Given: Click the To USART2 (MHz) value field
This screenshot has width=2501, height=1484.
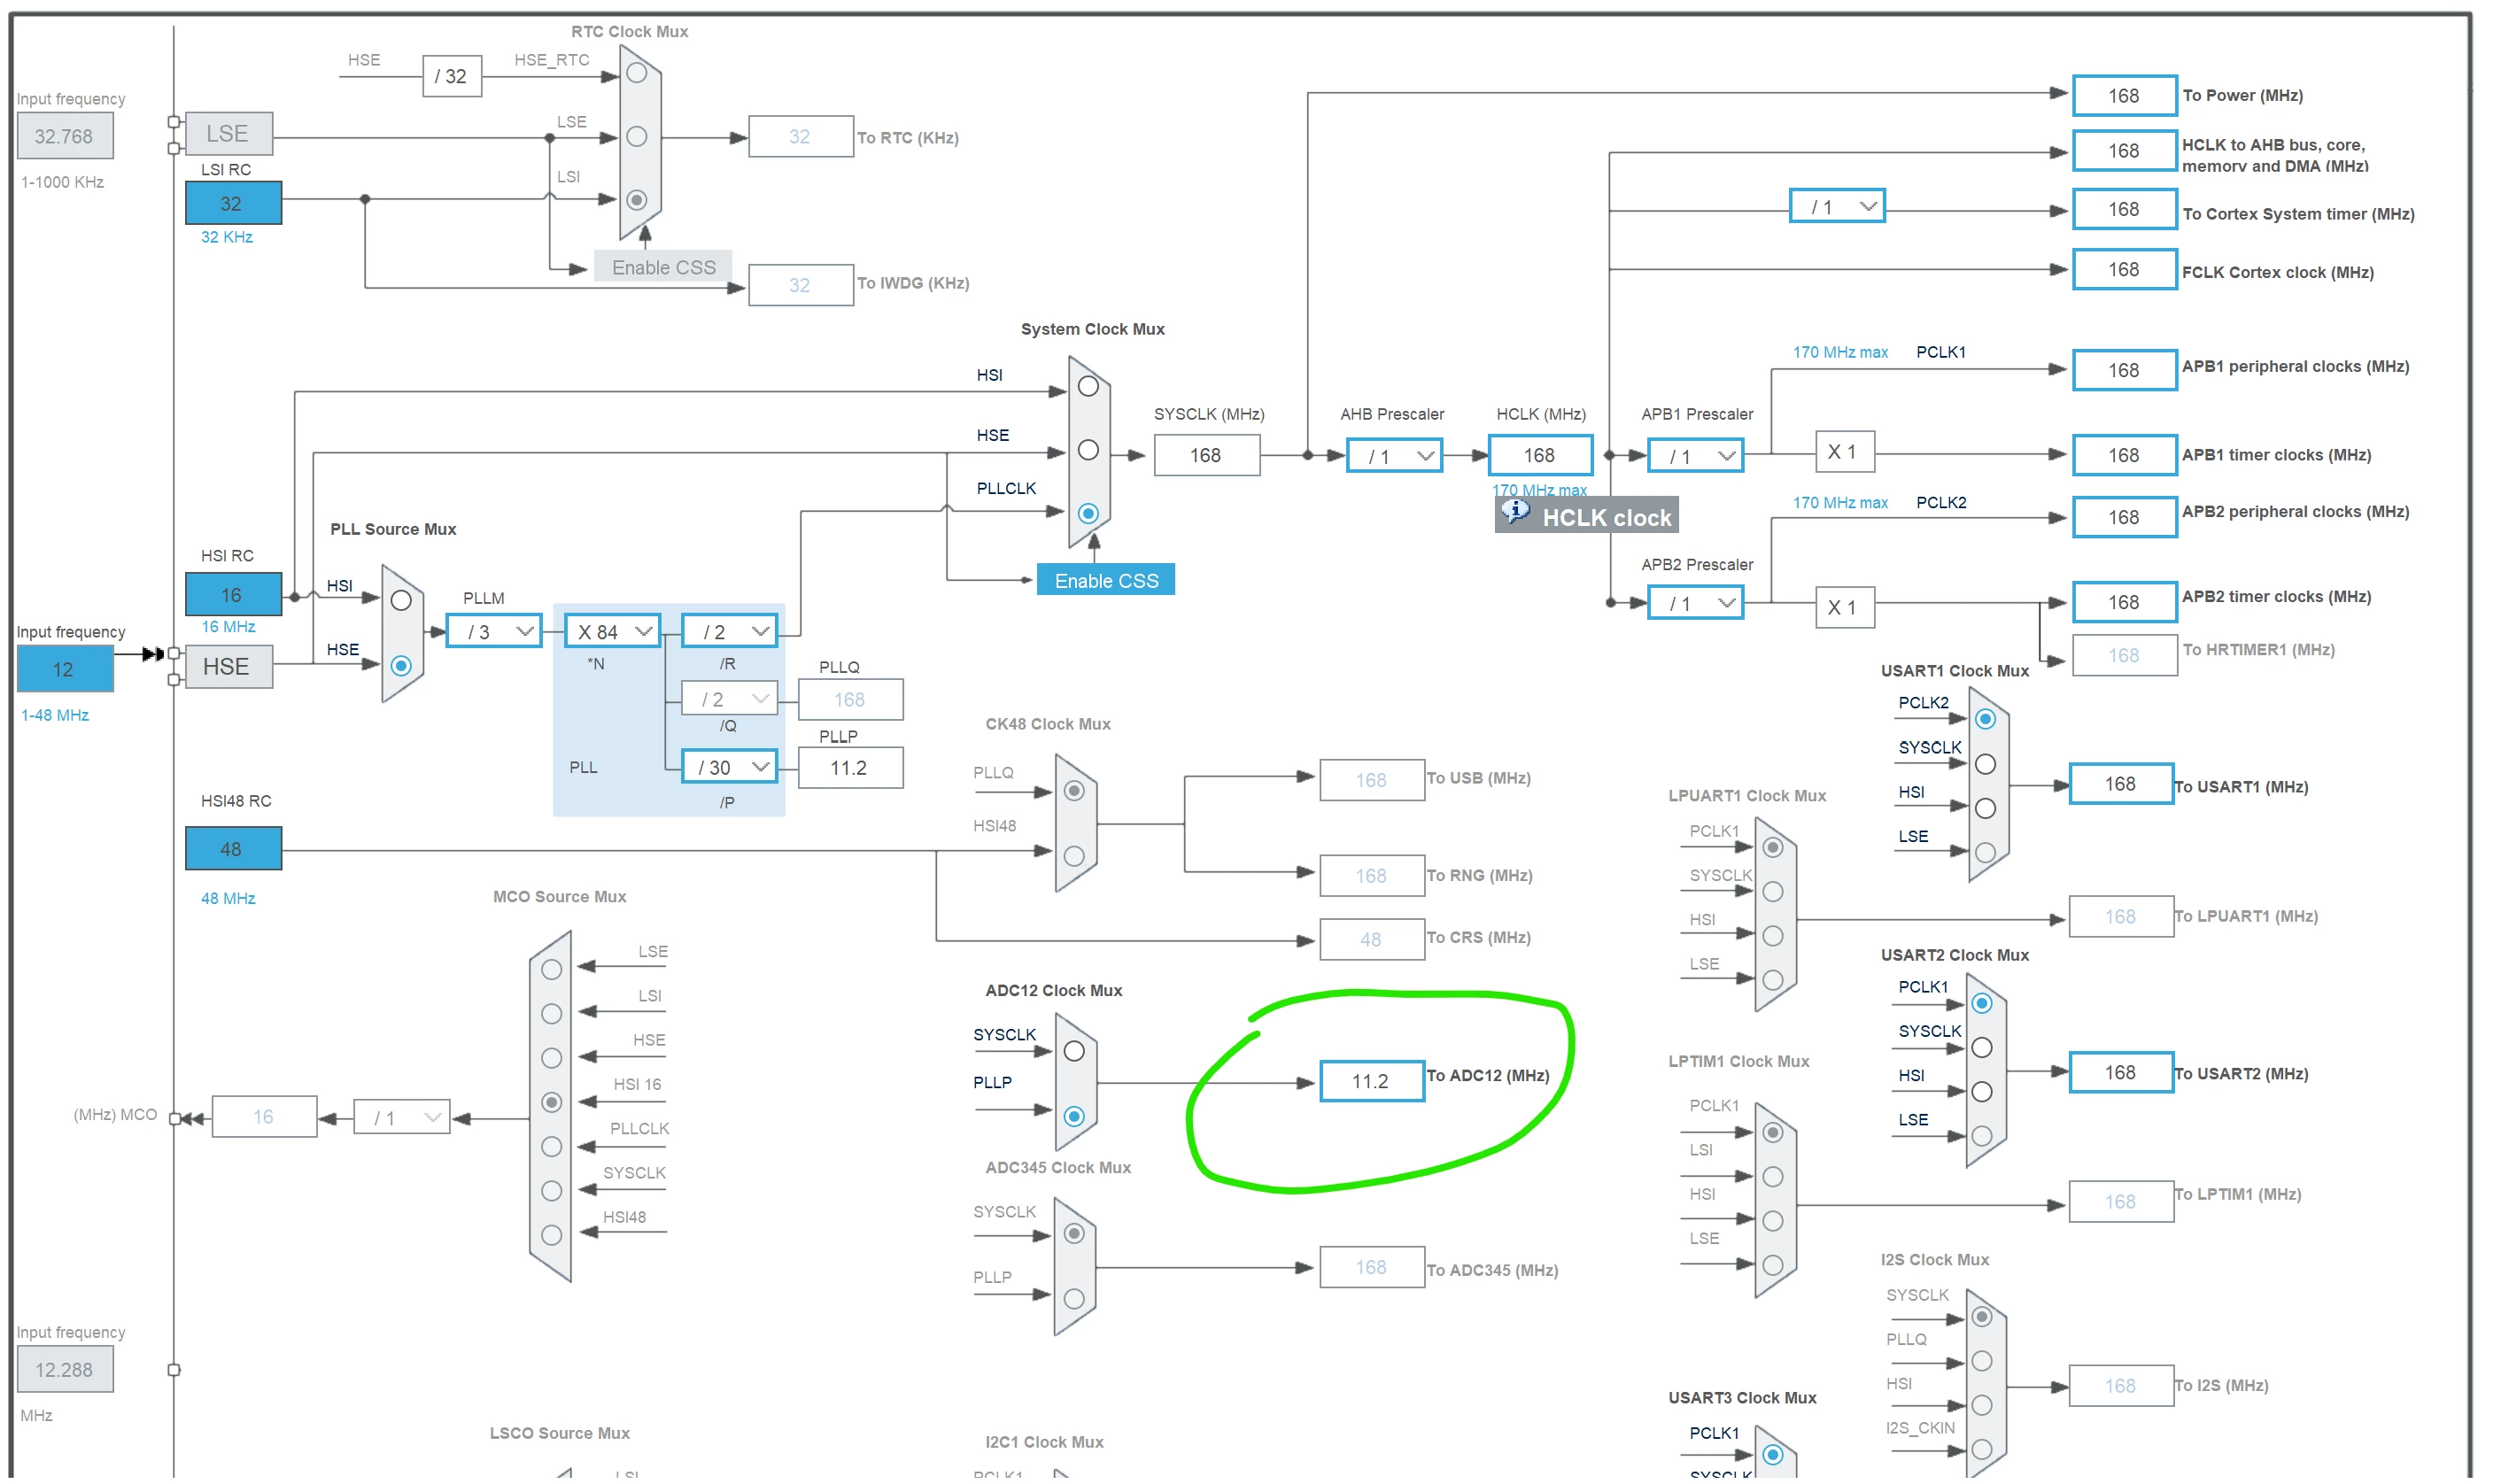Looking at the screenshot, I should coord(2122,1073).
